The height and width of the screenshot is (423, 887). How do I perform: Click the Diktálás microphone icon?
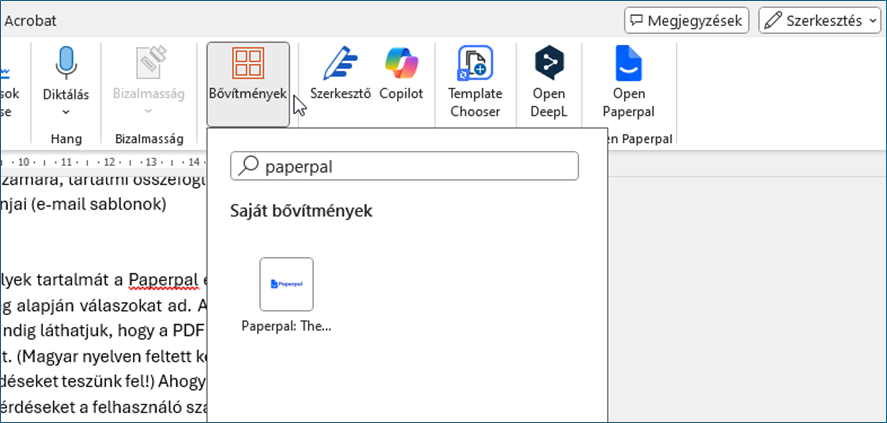click(66, 62)
